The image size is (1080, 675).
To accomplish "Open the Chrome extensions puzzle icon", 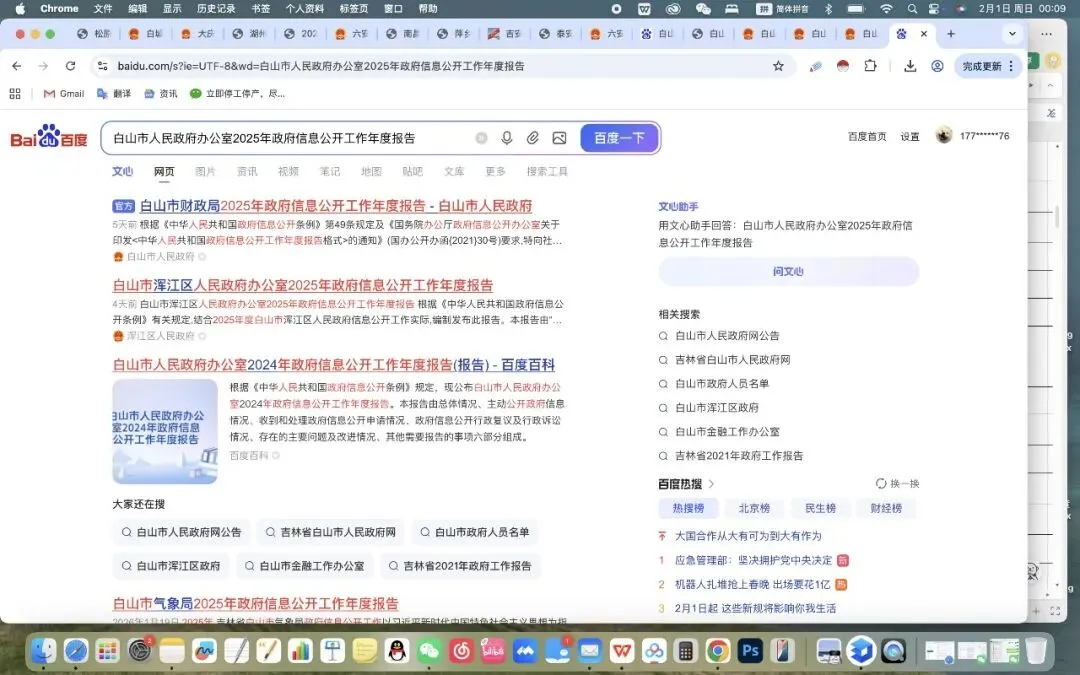I will pyautogui.click(x=871, y=66).
